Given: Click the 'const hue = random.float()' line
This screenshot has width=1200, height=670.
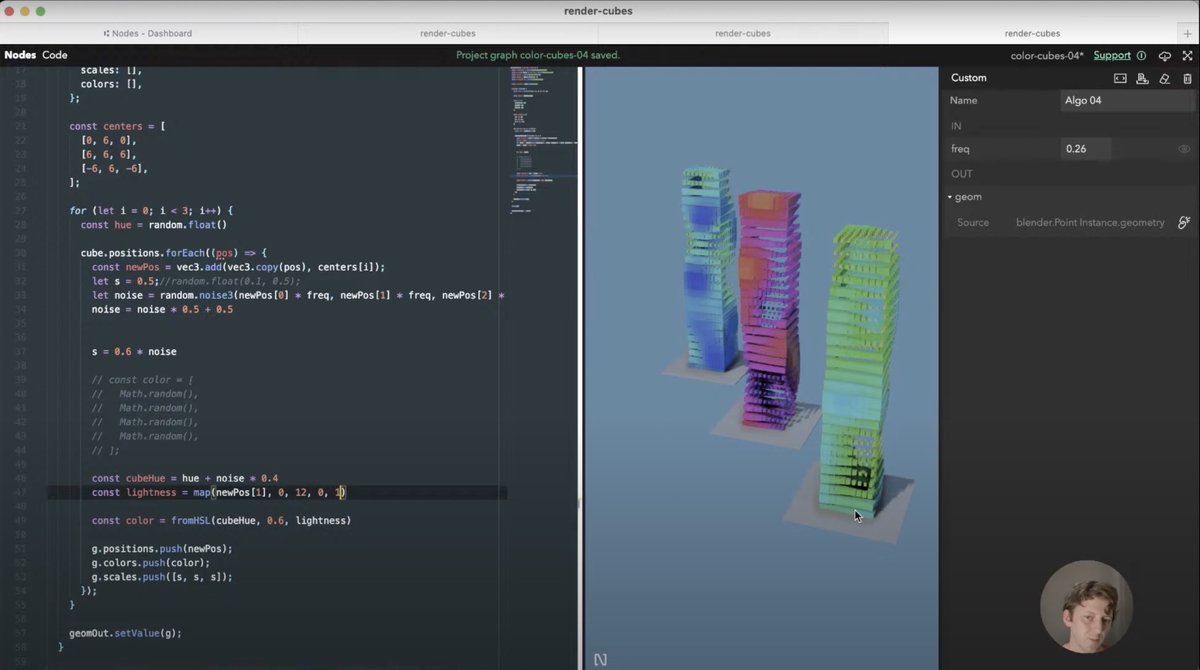Looking at the screenshot, I should pyautogui.click(x=154, y=225).
